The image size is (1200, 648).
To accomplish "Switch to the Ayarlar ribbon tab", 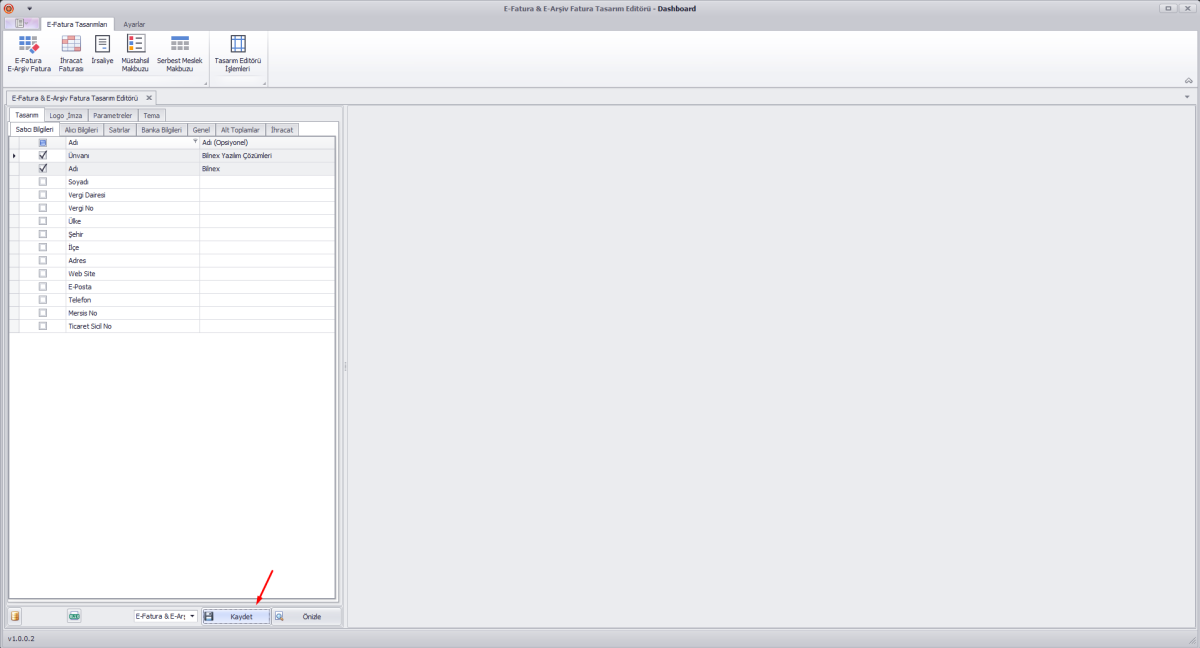I will pyautogui.click(x=134, y=23).
